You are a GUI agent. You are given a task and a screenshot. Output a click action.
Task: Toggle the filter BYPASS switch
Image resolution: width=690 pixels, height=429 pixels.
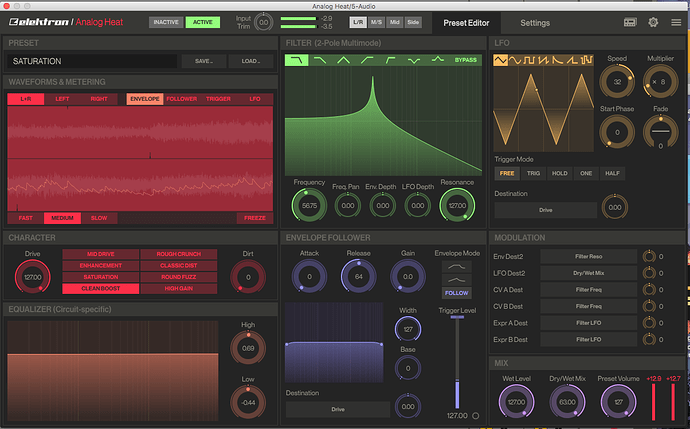465,60
